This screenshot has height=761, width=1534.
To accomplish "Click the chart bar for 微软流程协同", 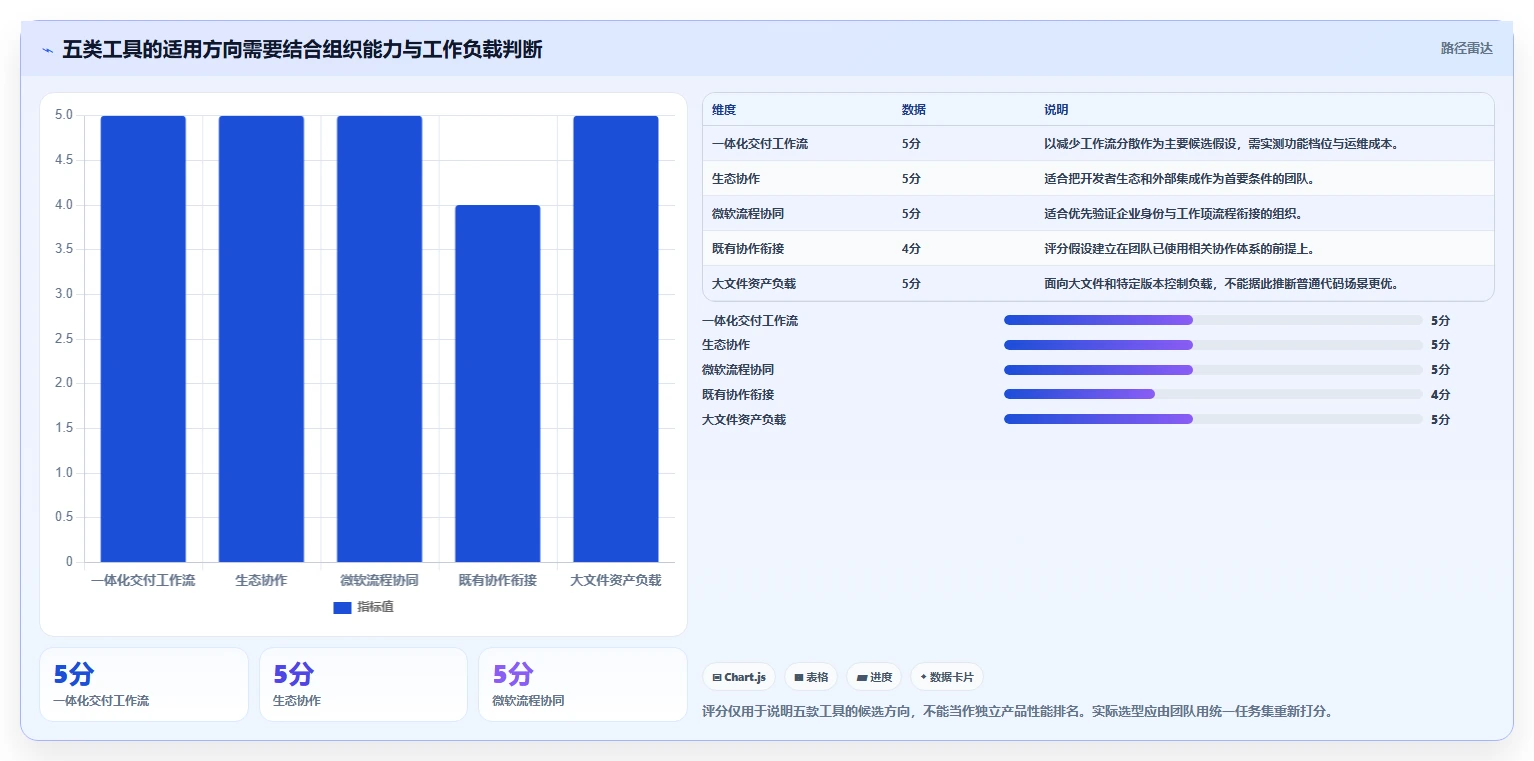I will pos(379,339).
